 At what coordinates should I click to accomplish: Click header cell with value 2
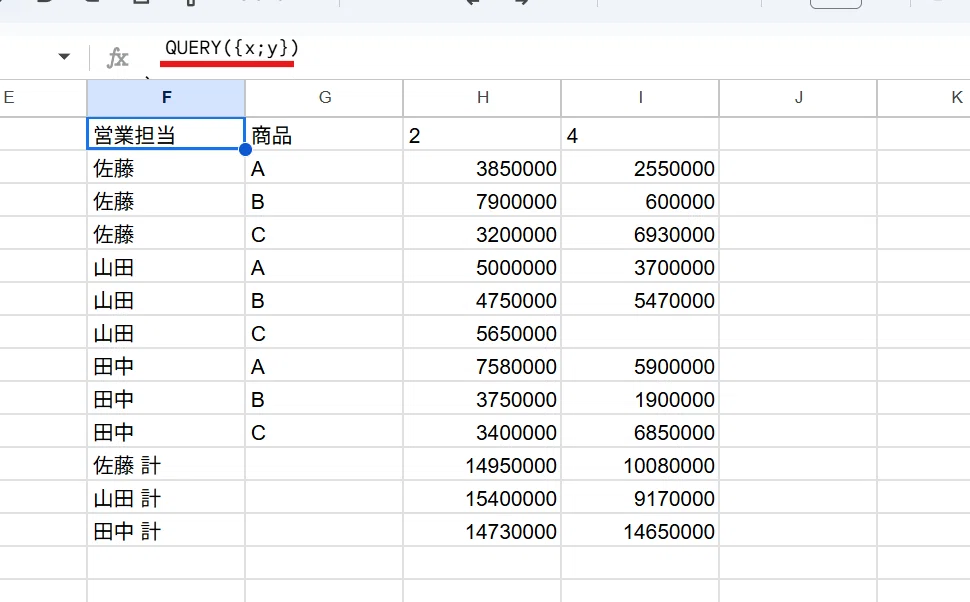[483, 134]
